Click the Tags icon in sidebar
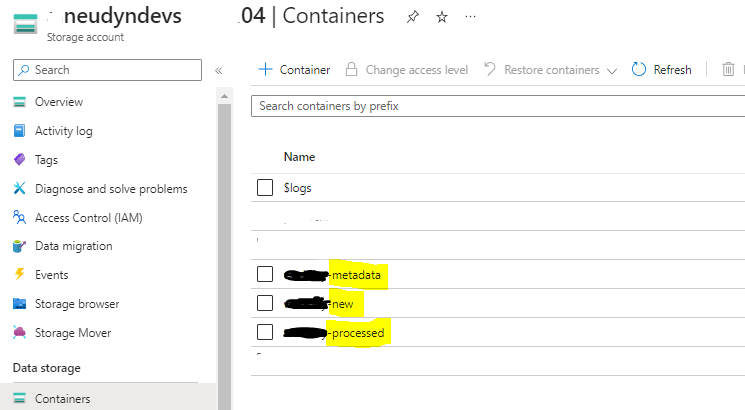This screenshot has height=410, width=745. click(x=19, y=160)
